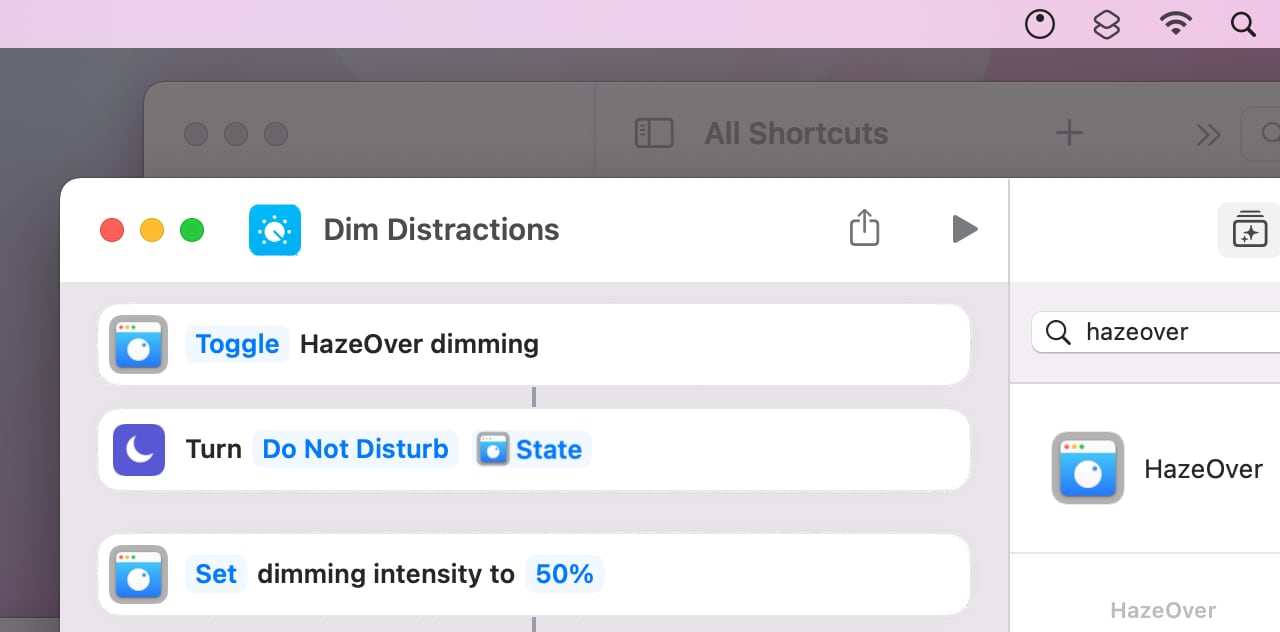Screen dimensions: 1280x632
Task: Change Toggle to a different HazeOver operation
Action: 236,344
